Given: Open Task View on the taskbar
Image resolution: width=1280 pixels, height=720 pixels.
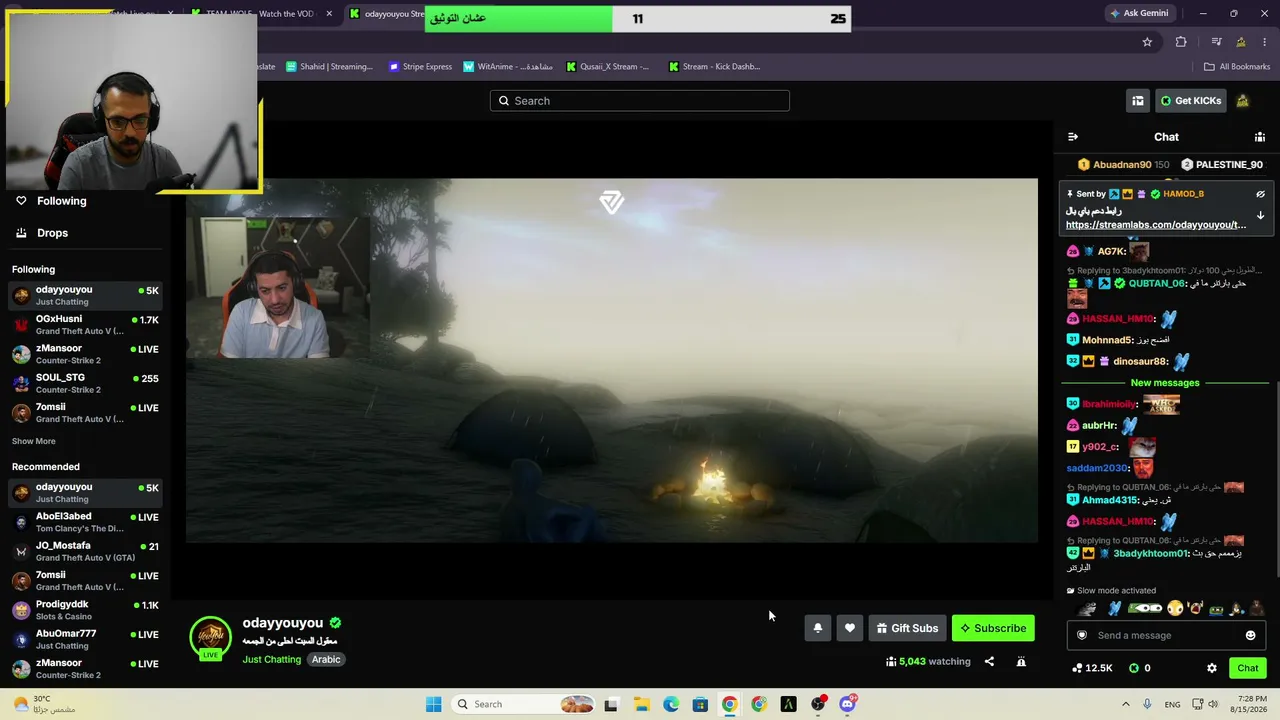Looking at the screenshot, I should 611,704.
